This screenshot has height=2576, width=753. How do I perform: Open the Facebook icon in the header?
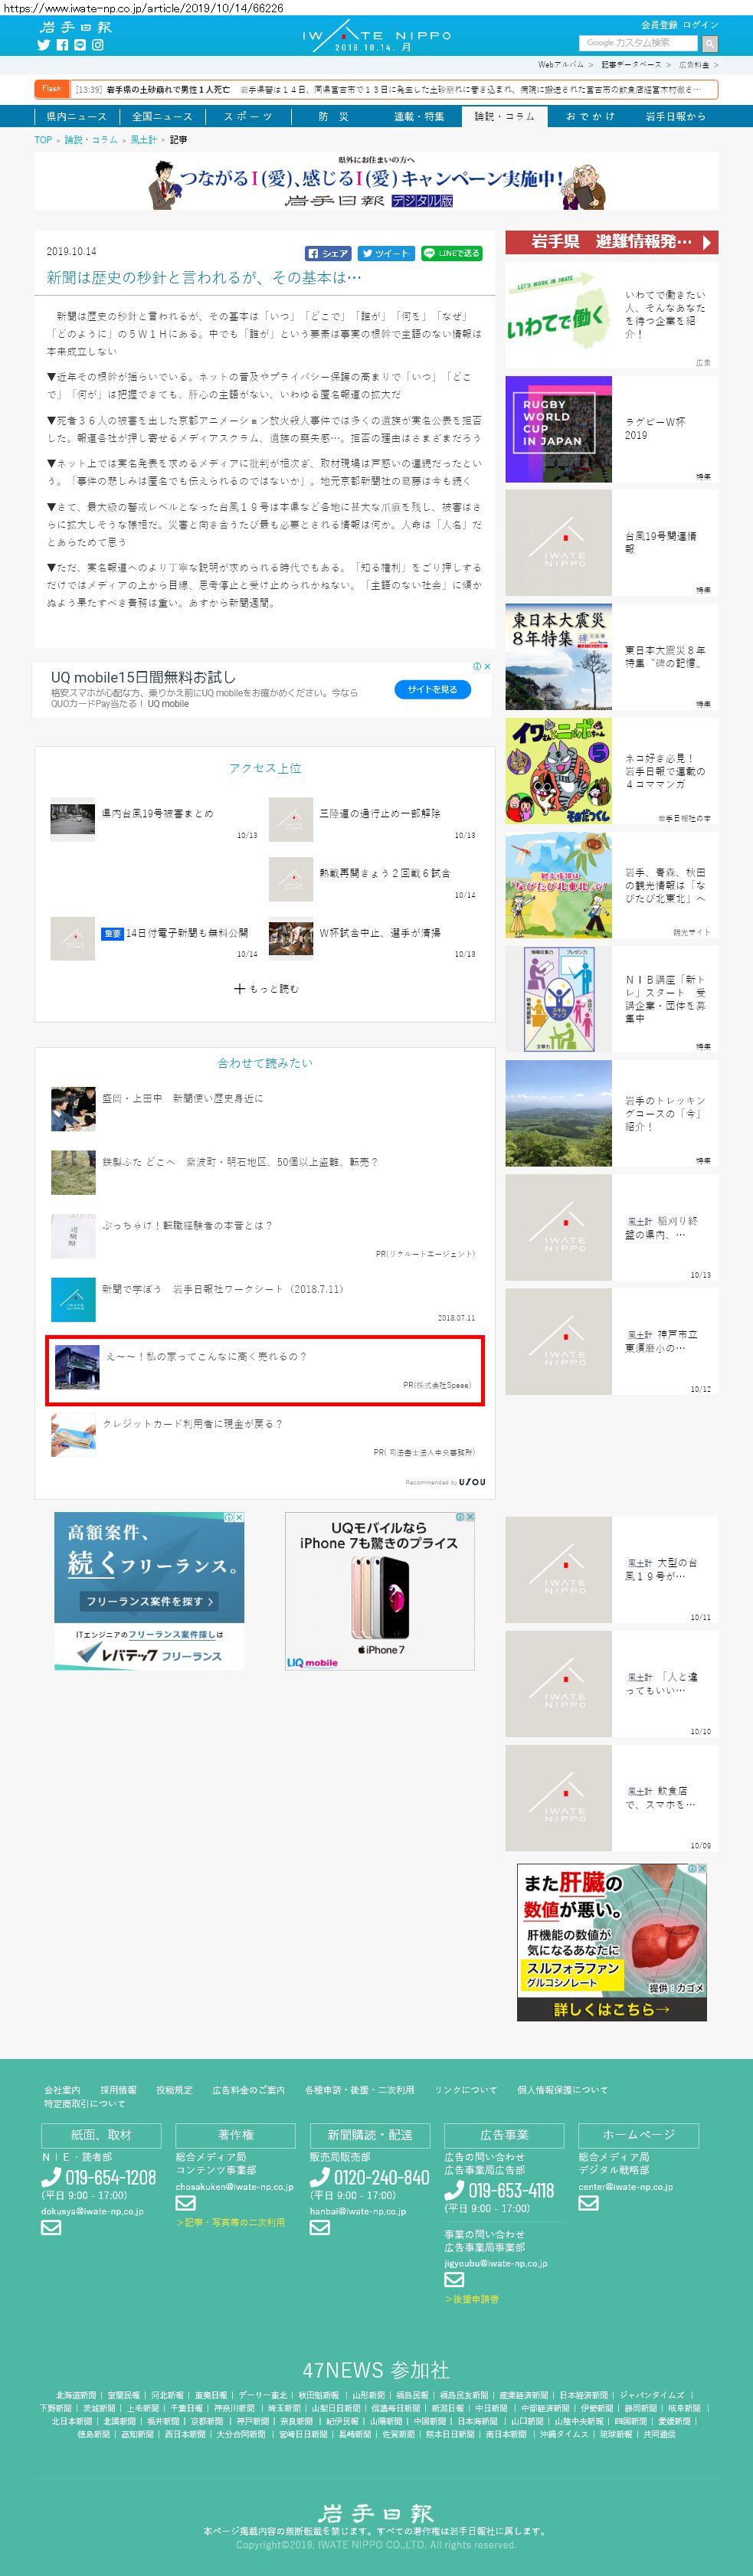tap(62, 45)
